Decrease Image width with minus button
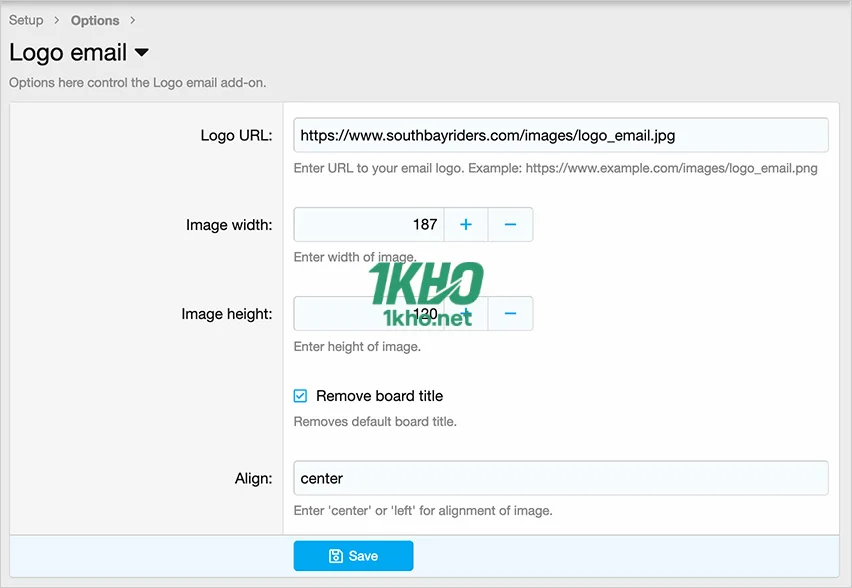Screen dimensions: 852x588 tap(510, 225)
